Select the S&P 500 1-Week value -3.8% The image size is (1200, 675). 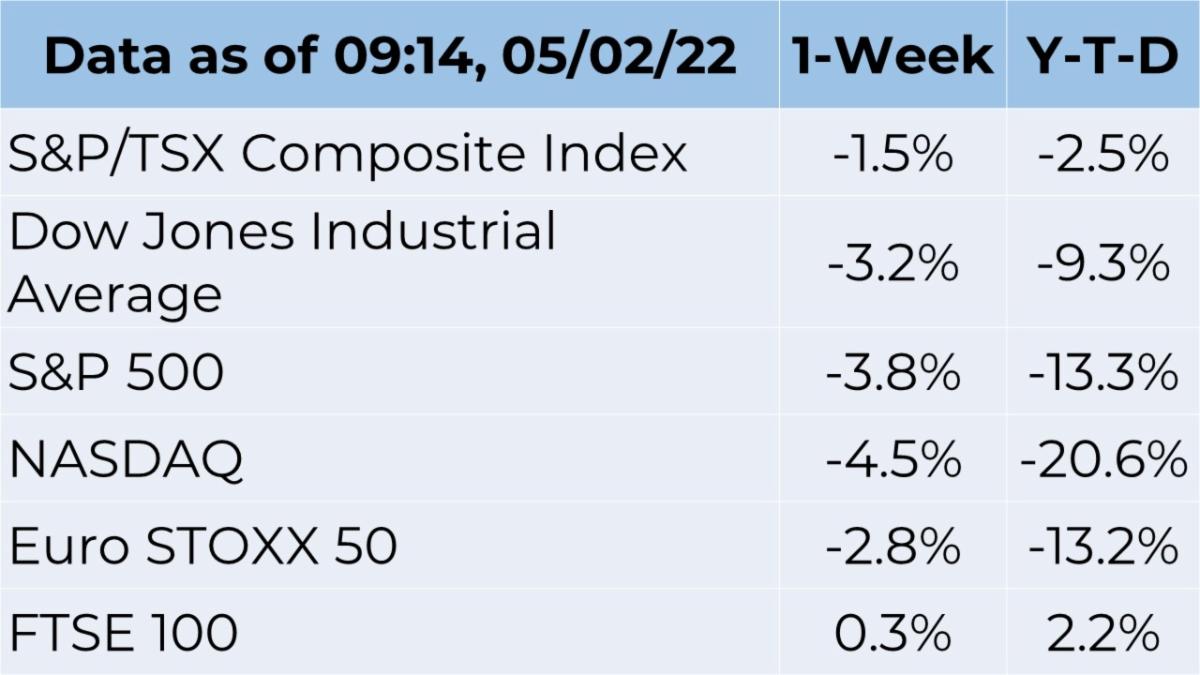click(x=892, y=374)
